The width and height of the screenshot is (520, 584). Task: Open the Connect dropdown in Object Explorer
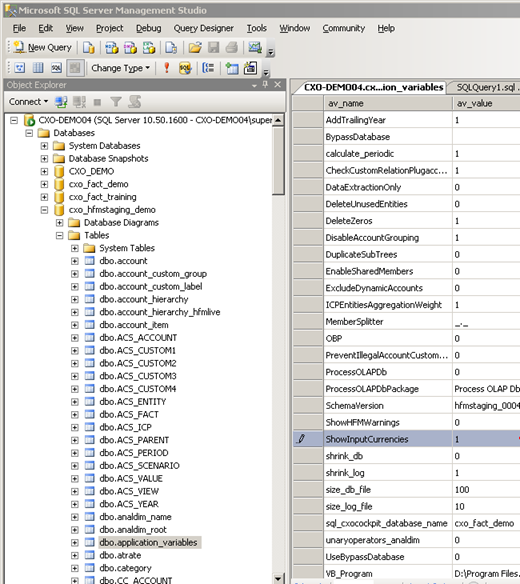click(x=29, y=102)
